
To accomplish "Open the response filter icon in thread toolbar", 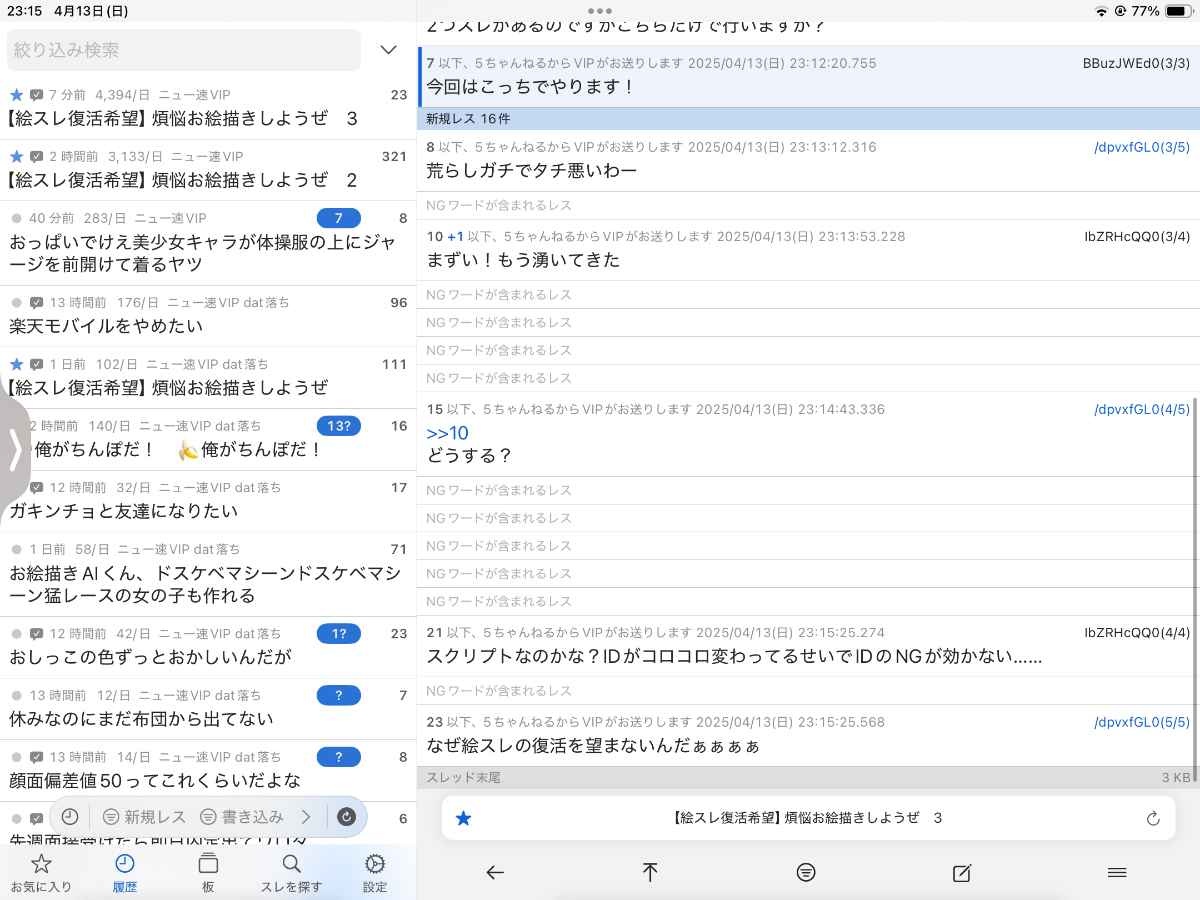I will pyautogui.click(x=806, y=873).
